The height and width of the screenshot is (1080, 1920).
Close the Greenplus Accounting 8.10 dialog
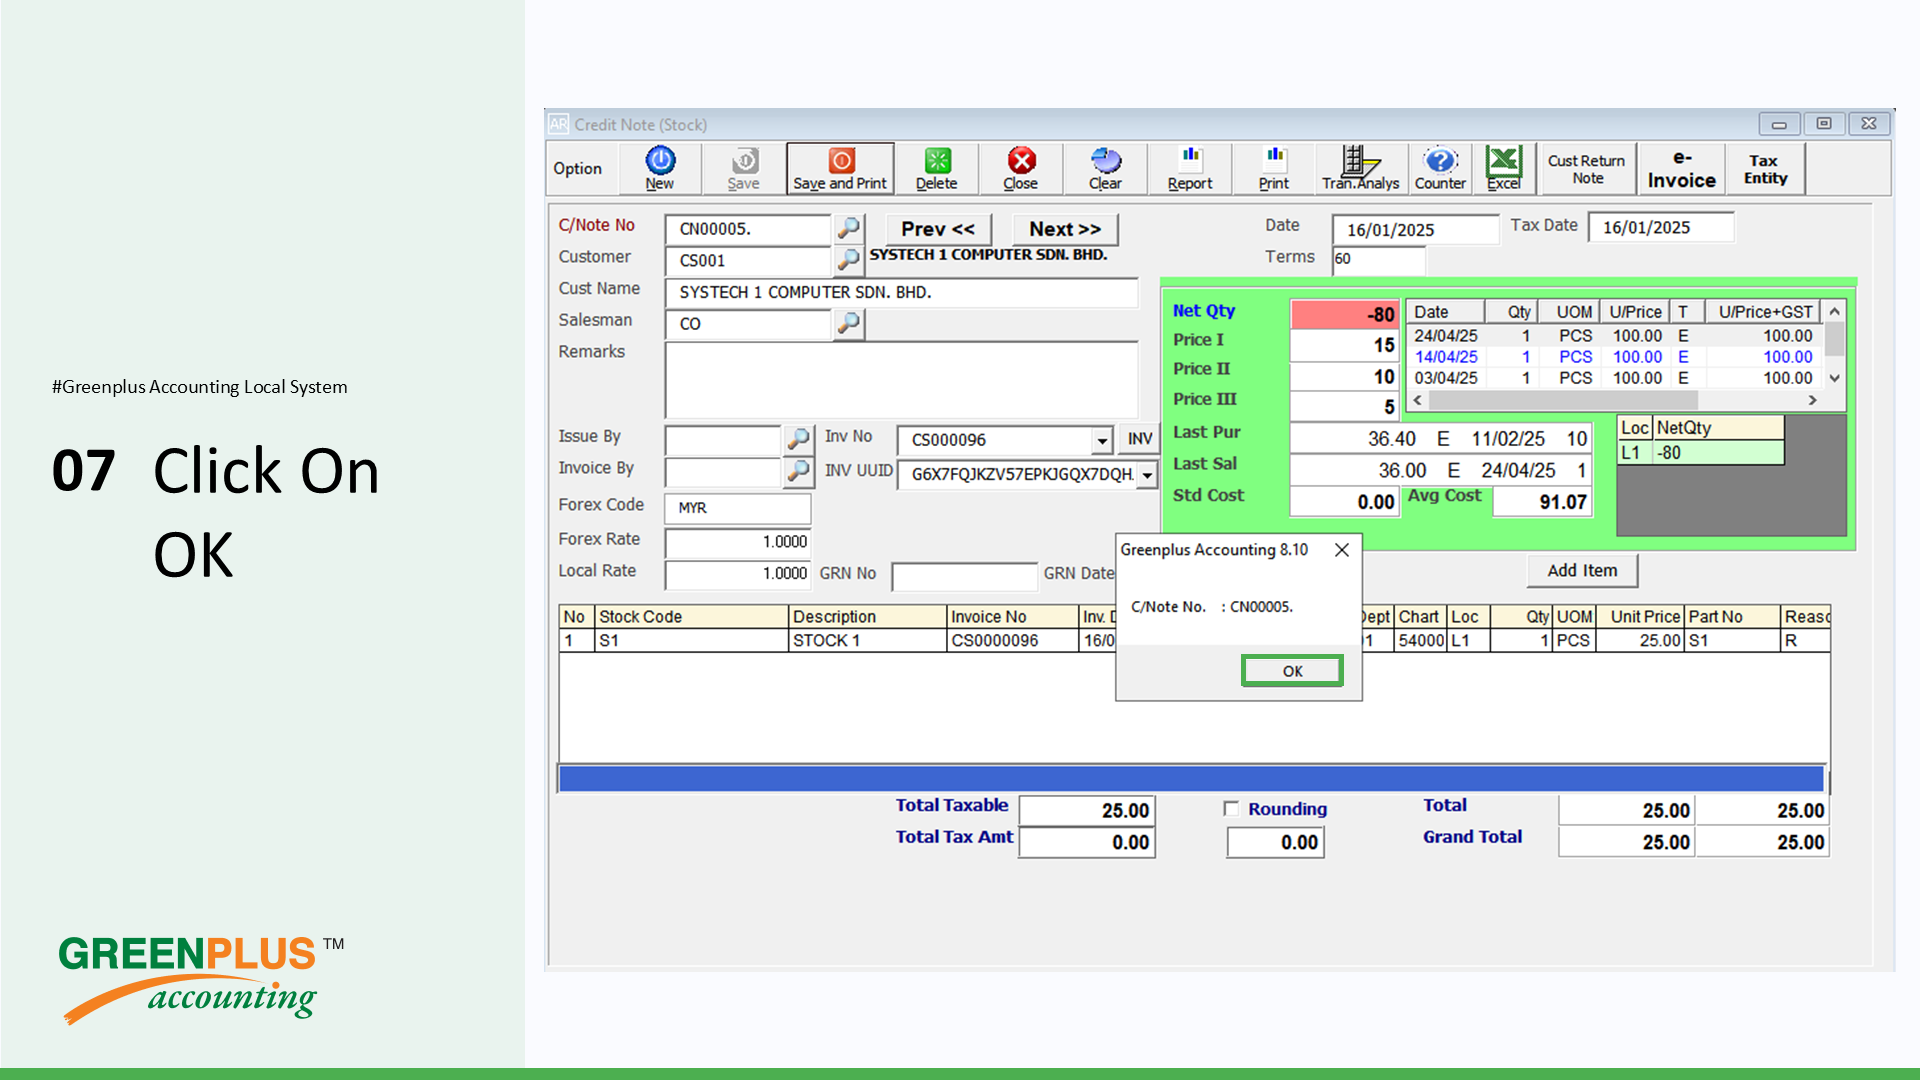coord(1342,550)
